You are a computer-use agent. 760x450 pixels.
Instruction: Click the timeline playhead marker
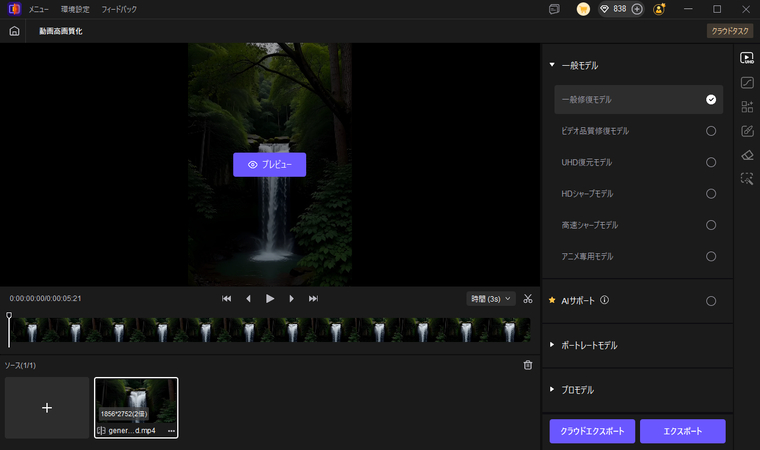click(9, 318)
